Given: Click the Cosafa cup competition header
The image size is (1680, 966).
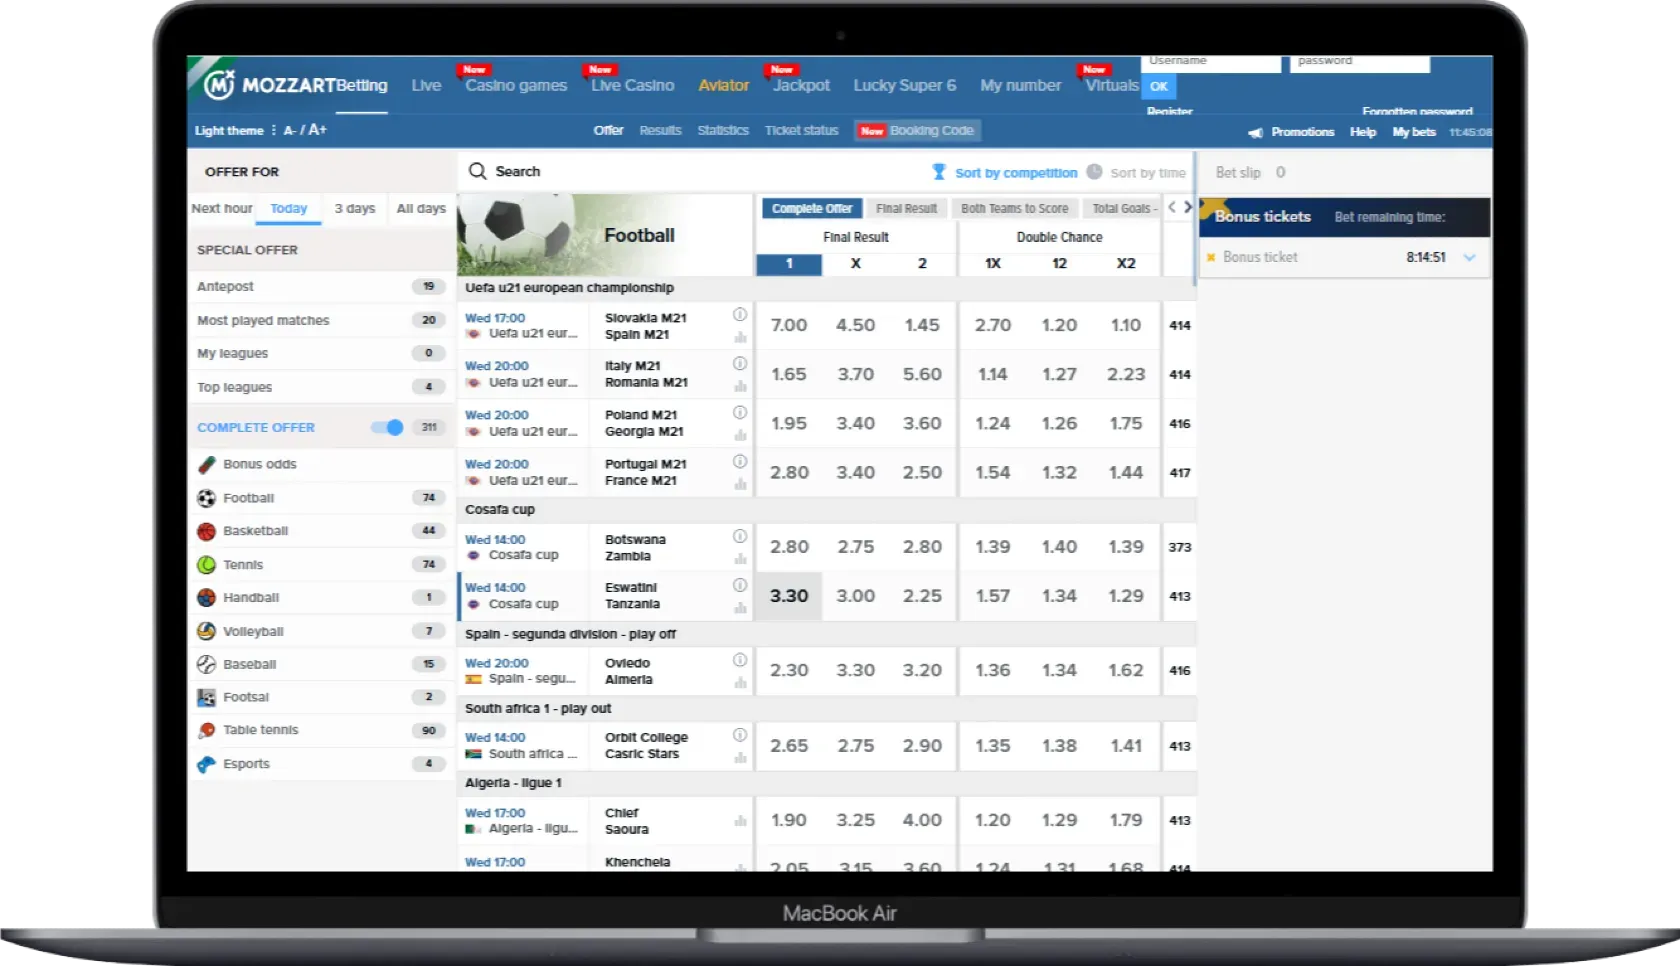Looking at the screenshot, I should pos(826,509).
